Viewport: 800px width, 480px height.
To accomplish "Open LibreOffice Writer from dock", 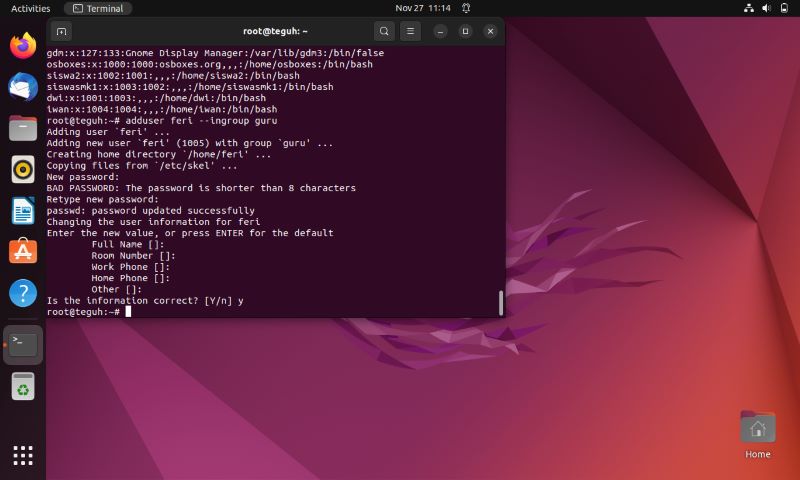I will 23,210.
